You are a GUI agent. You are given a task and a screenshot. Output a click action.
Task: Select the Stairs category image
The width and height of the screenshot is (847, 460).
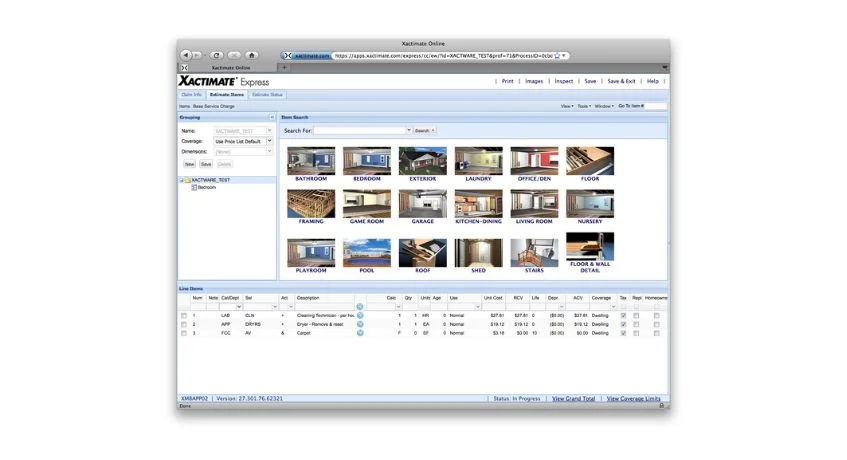(x=534, y=253)
